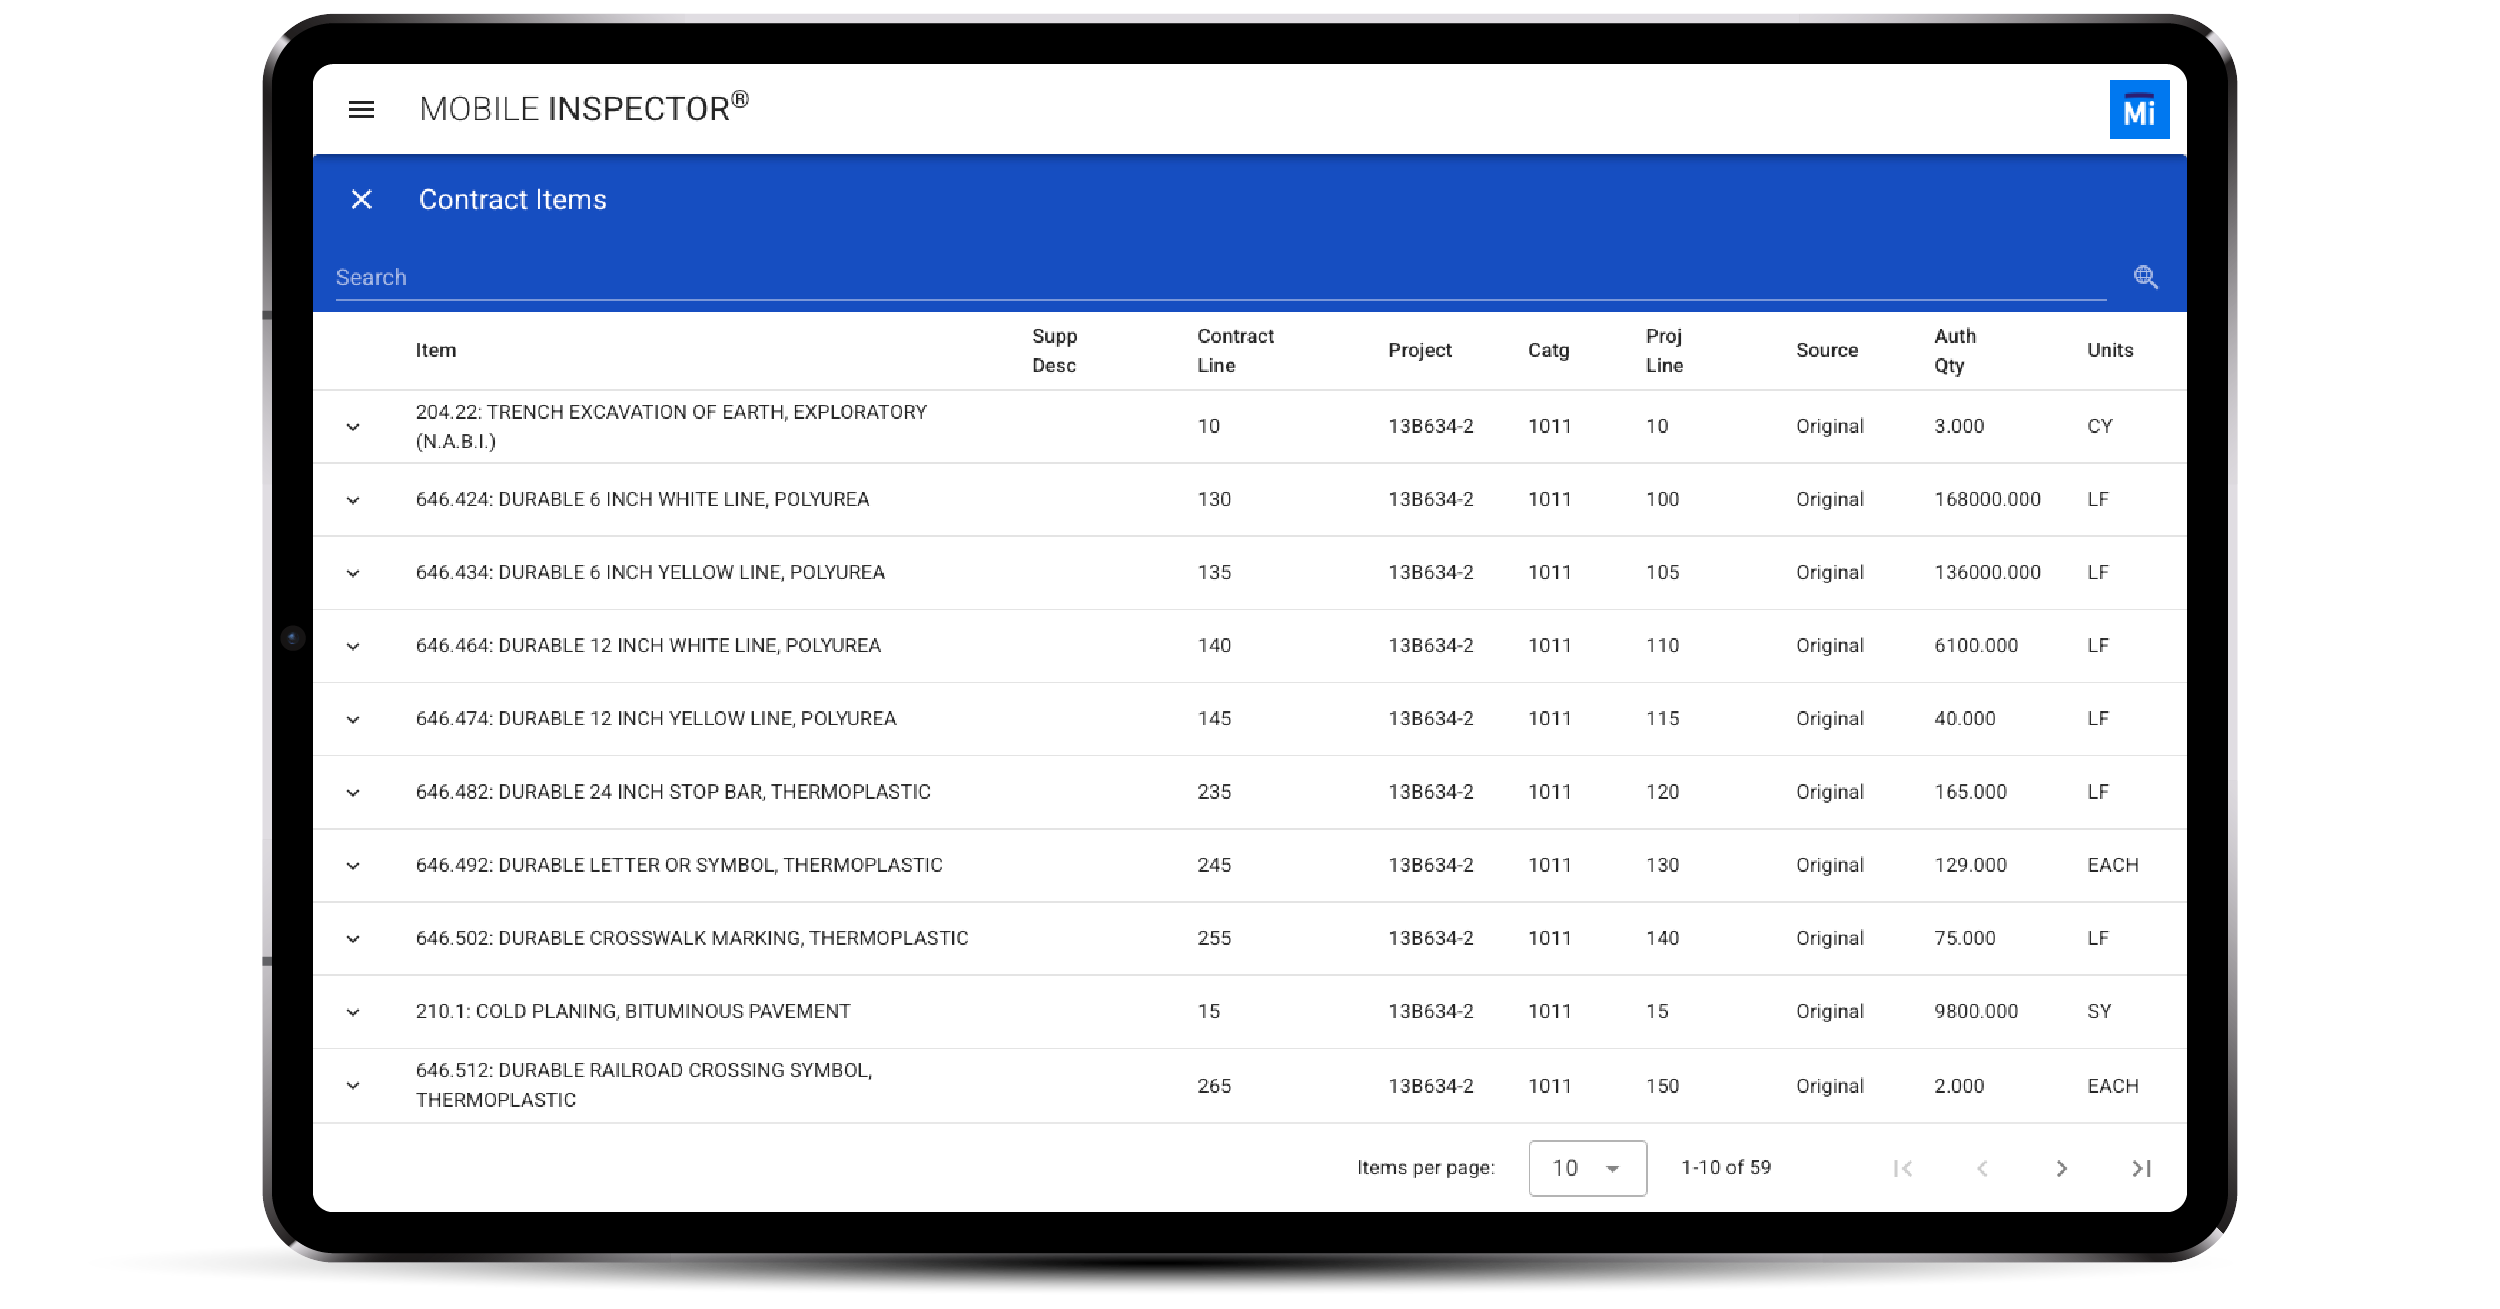The height and width of the screenshot is (1309, 2500).
Task: Click the Auth Qty column header
Action: (1954, 351)
